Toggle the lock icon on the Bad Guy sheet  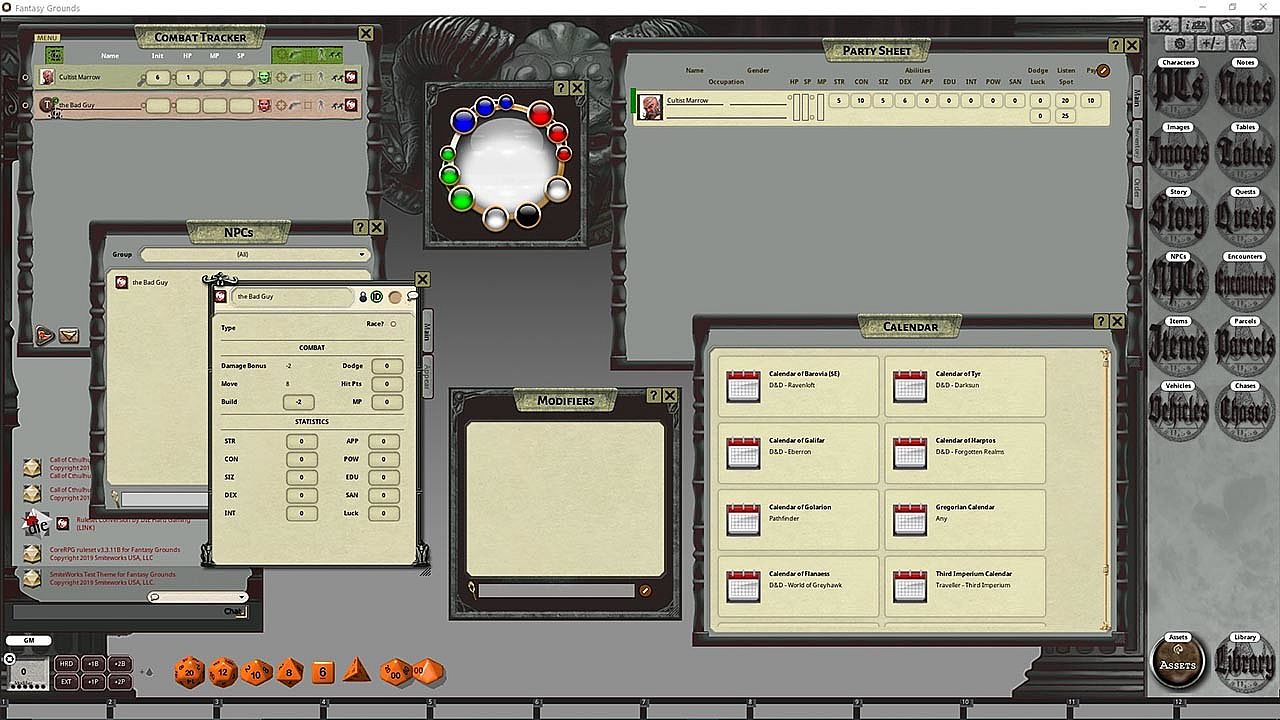[363, 297]
